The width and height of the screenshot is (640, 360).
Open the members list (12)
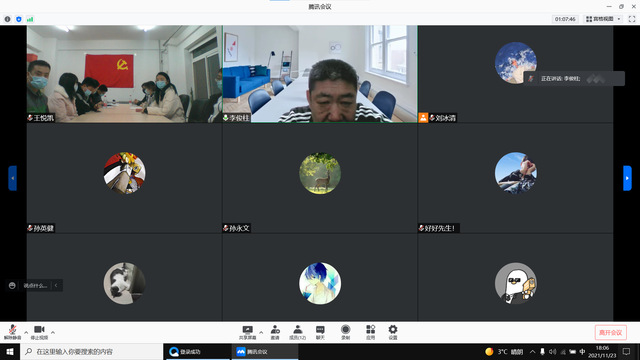click(x=298, y=332)
